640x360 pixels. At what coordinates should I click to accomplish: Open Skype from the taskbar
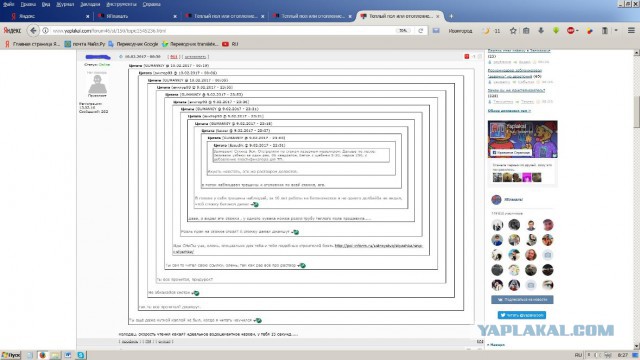(x=81, y=355)
